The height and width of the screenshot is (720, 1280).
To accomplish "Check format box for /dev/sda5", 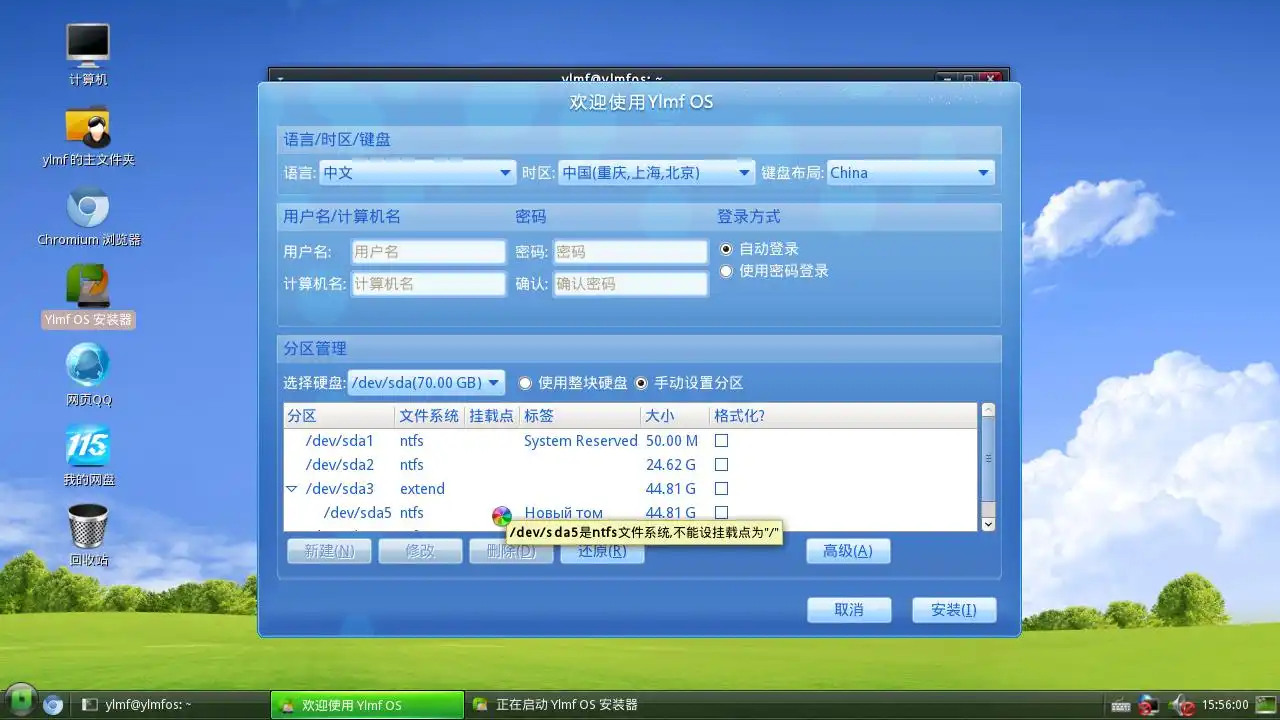I will pos(721,512).
